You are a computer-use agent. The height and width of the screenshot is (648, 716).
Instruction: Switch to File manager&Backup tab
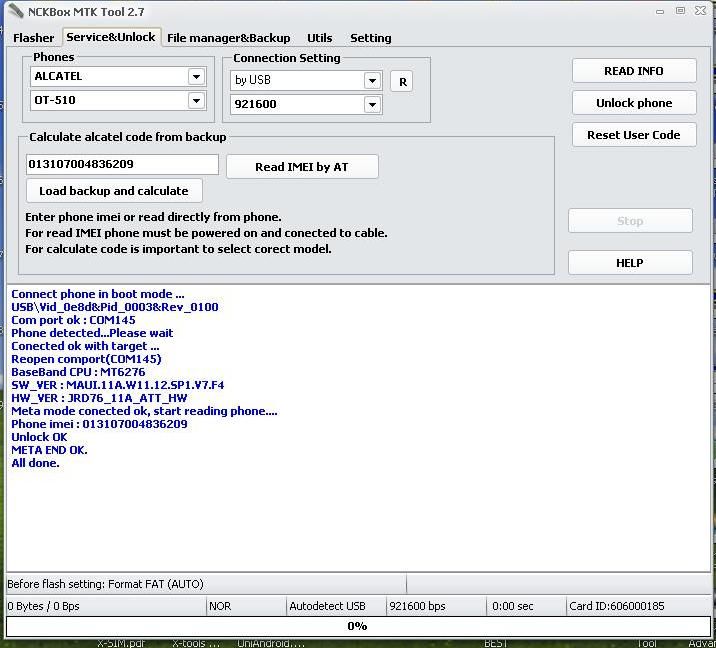click(228, 38)
